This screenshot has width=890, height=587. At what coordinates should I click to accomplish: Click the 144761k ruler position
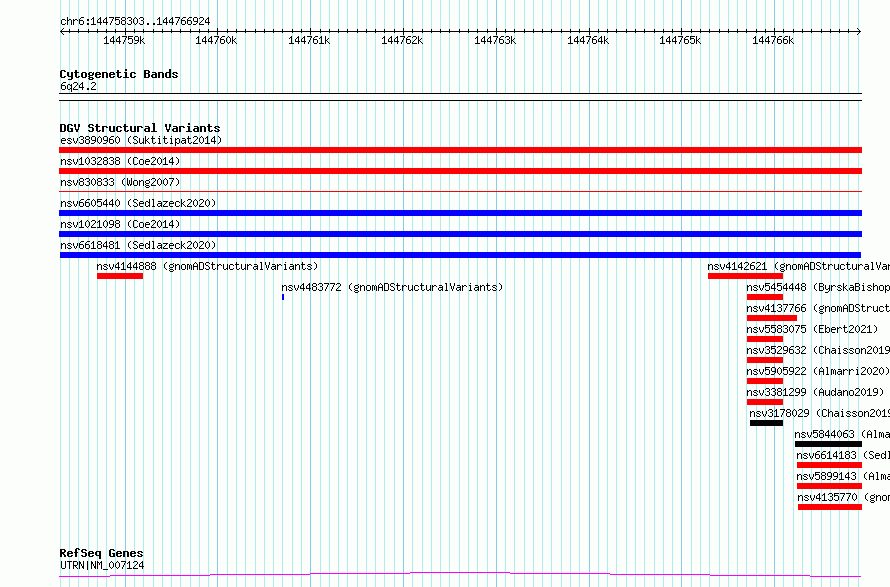click(x=309, y=41)
